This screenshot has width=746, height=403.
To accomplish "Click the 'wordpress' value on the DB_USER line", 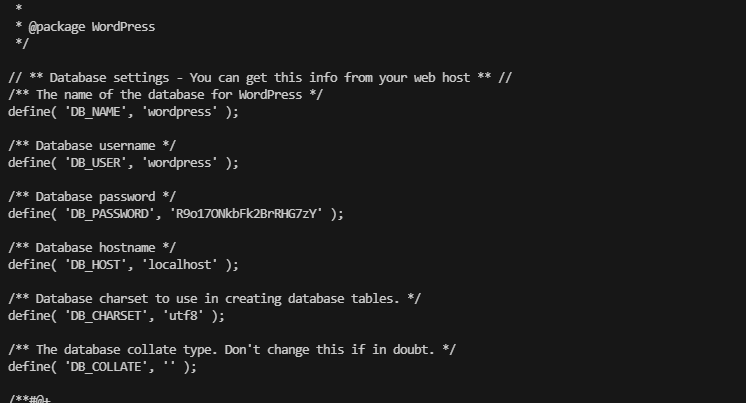I will (182, 163).
